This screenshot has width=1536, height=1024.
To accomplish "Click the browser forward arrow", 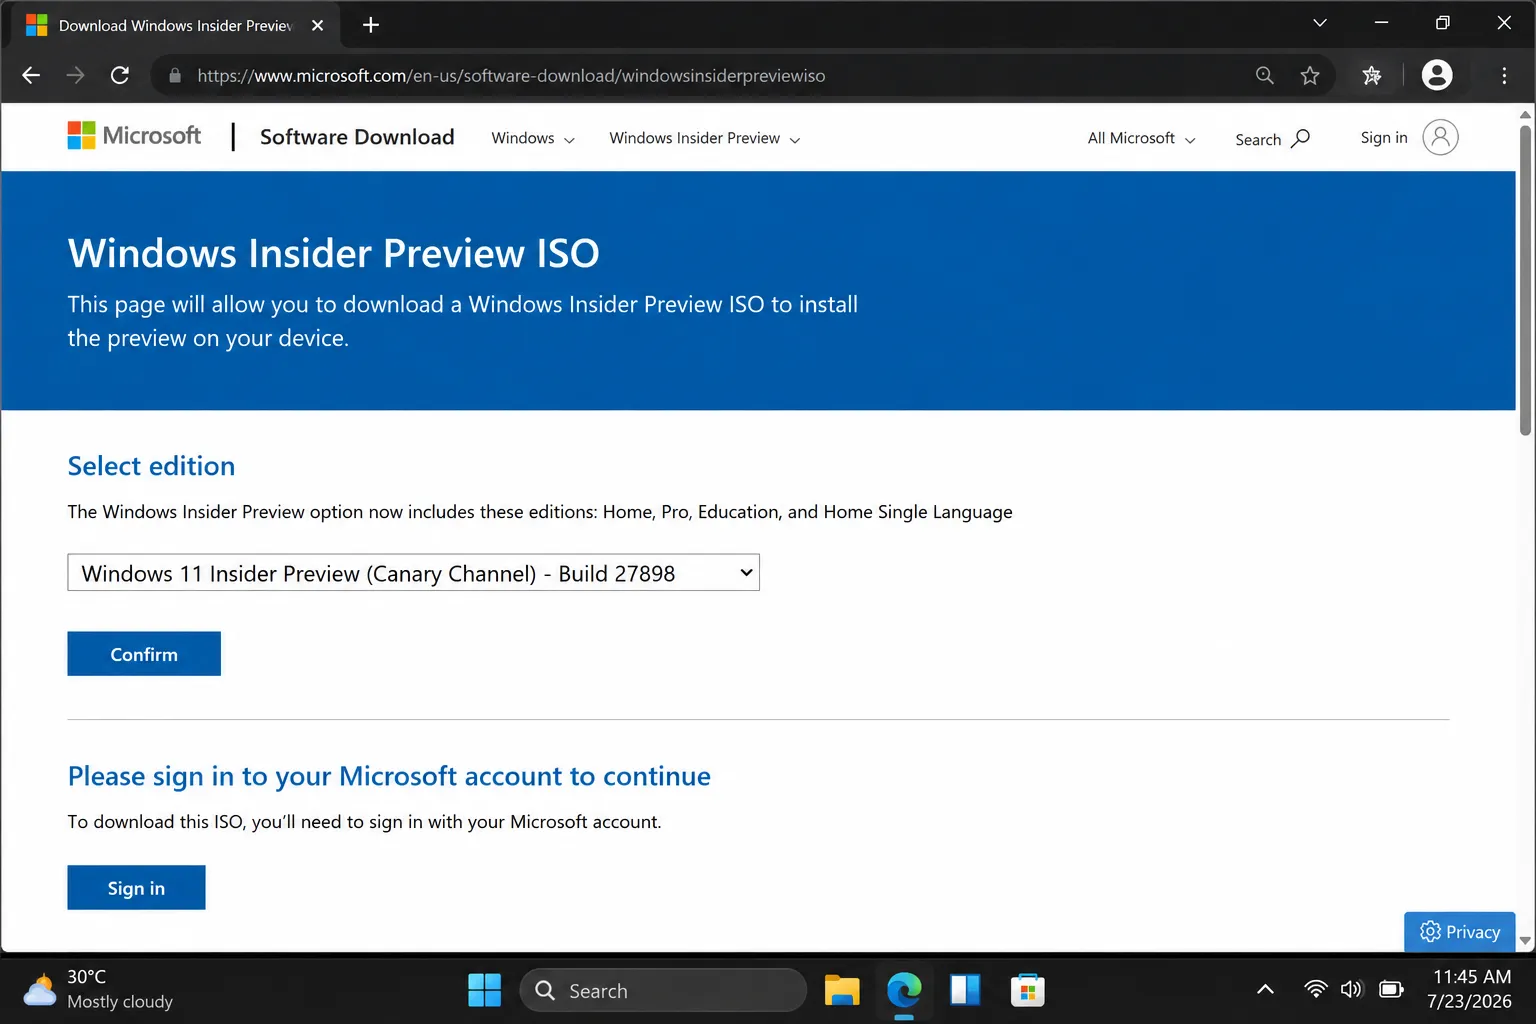I will coord(75,75).
